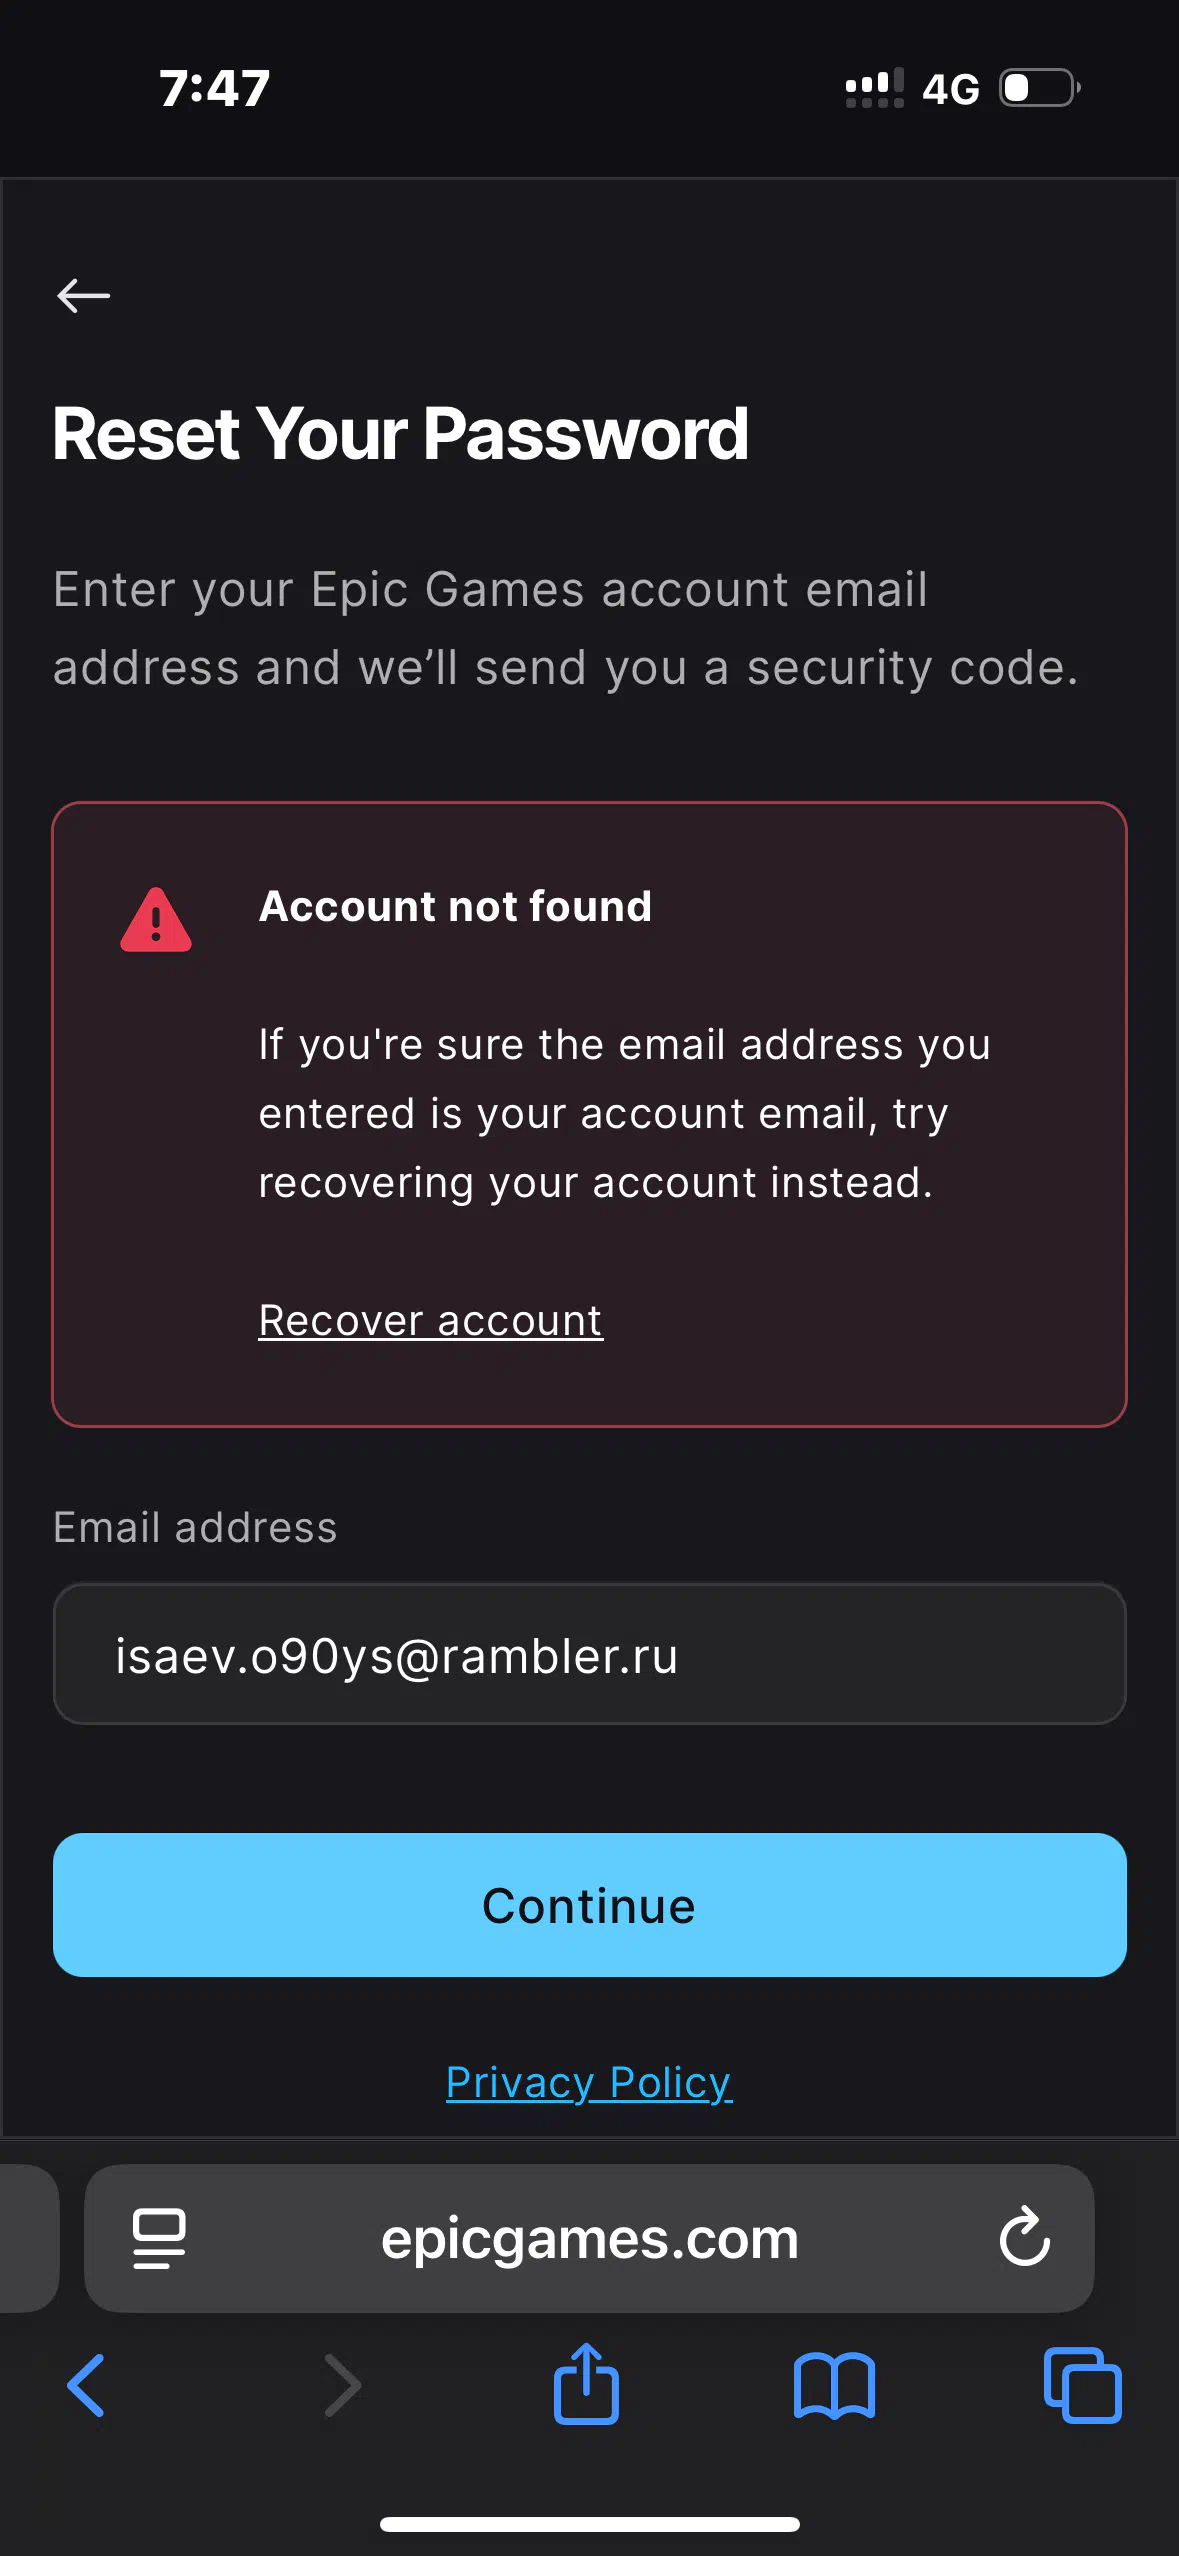This screenshot has width=1179, height=2556.
Task: Tap the Account not found heading
Action: coord(455,906)
